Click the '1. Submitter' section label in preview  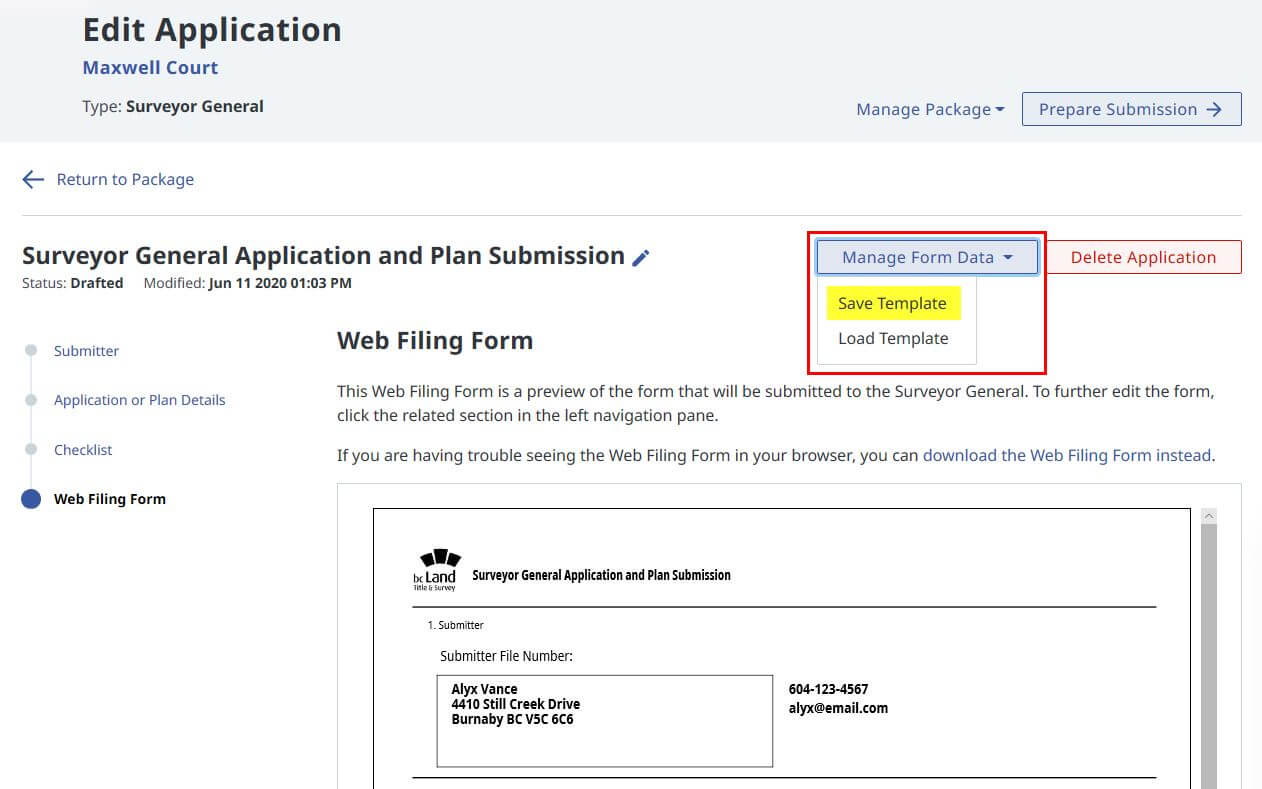pyautogui.click(x=455, y=626)
